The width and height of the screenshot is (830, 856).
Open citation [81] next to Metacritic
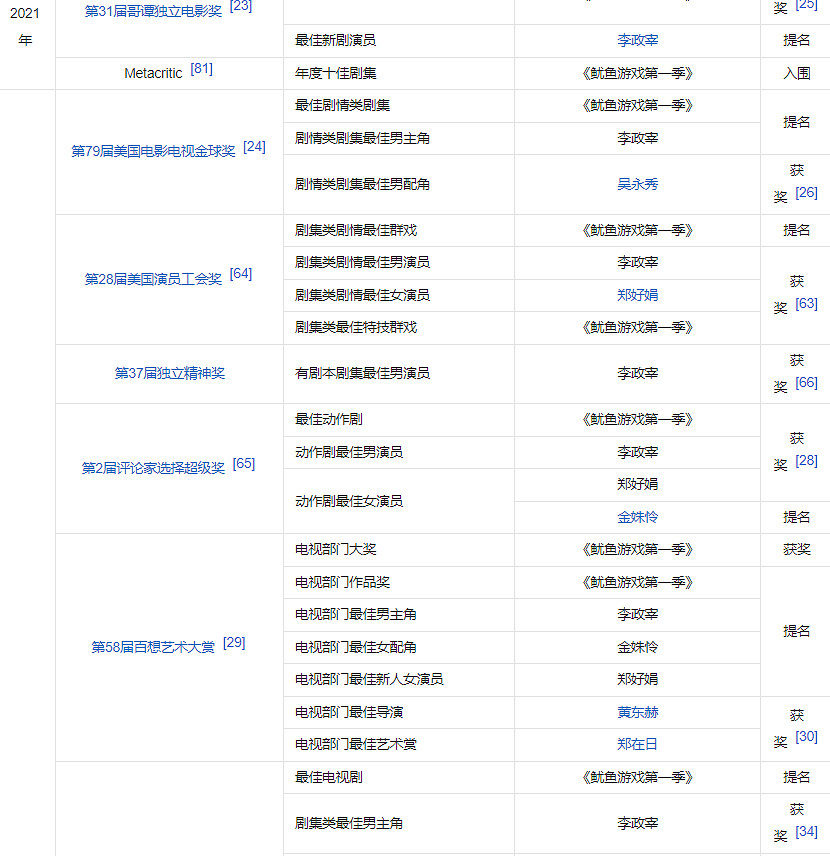click(x=202, y=68)
